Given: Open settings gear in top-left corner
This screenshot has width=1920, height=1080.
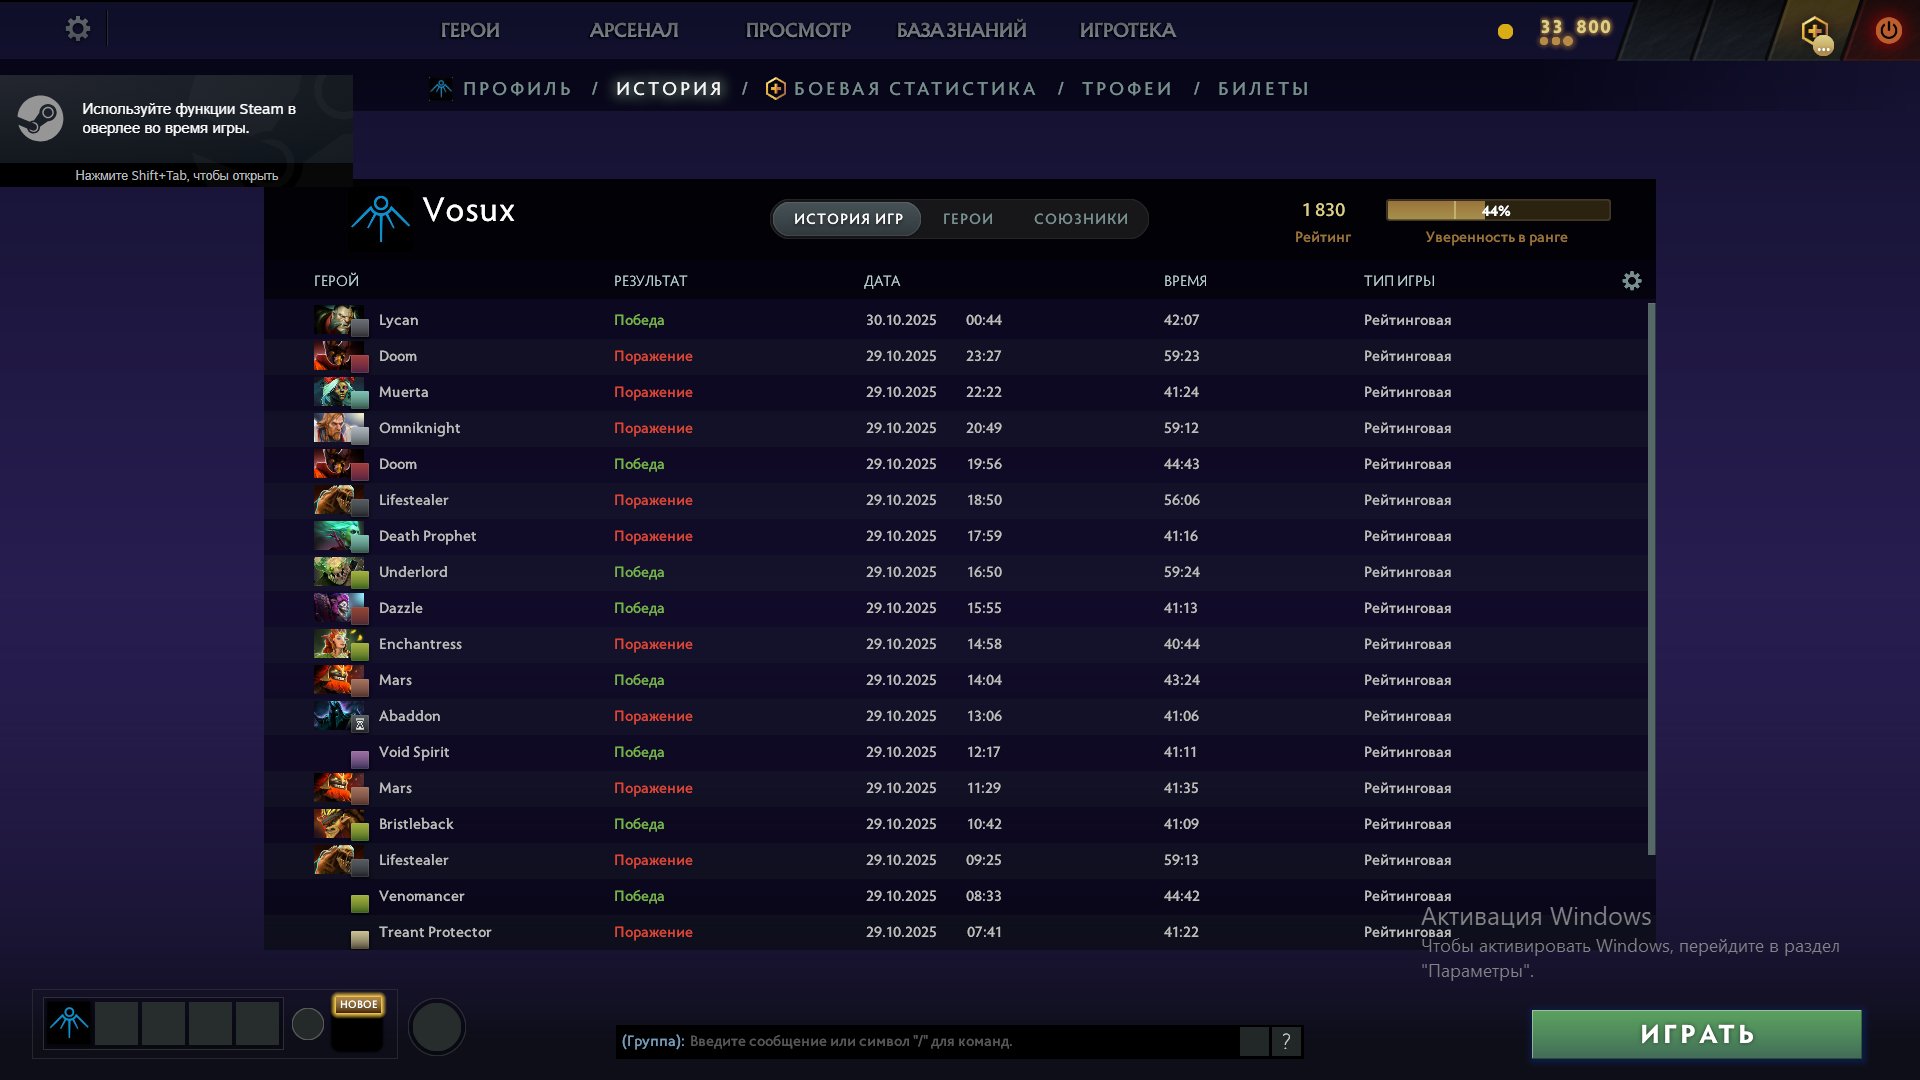Looking at the screenshot, I should 78,29.
